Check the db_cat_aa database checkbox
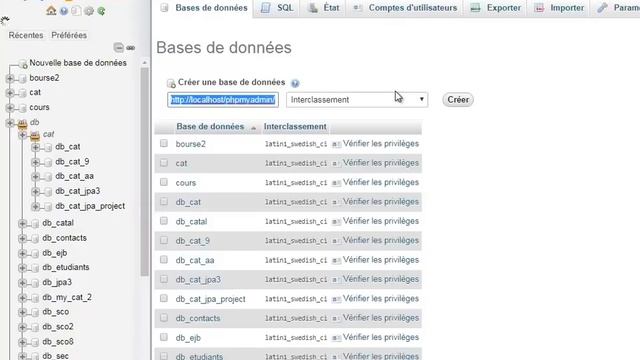 164,260
